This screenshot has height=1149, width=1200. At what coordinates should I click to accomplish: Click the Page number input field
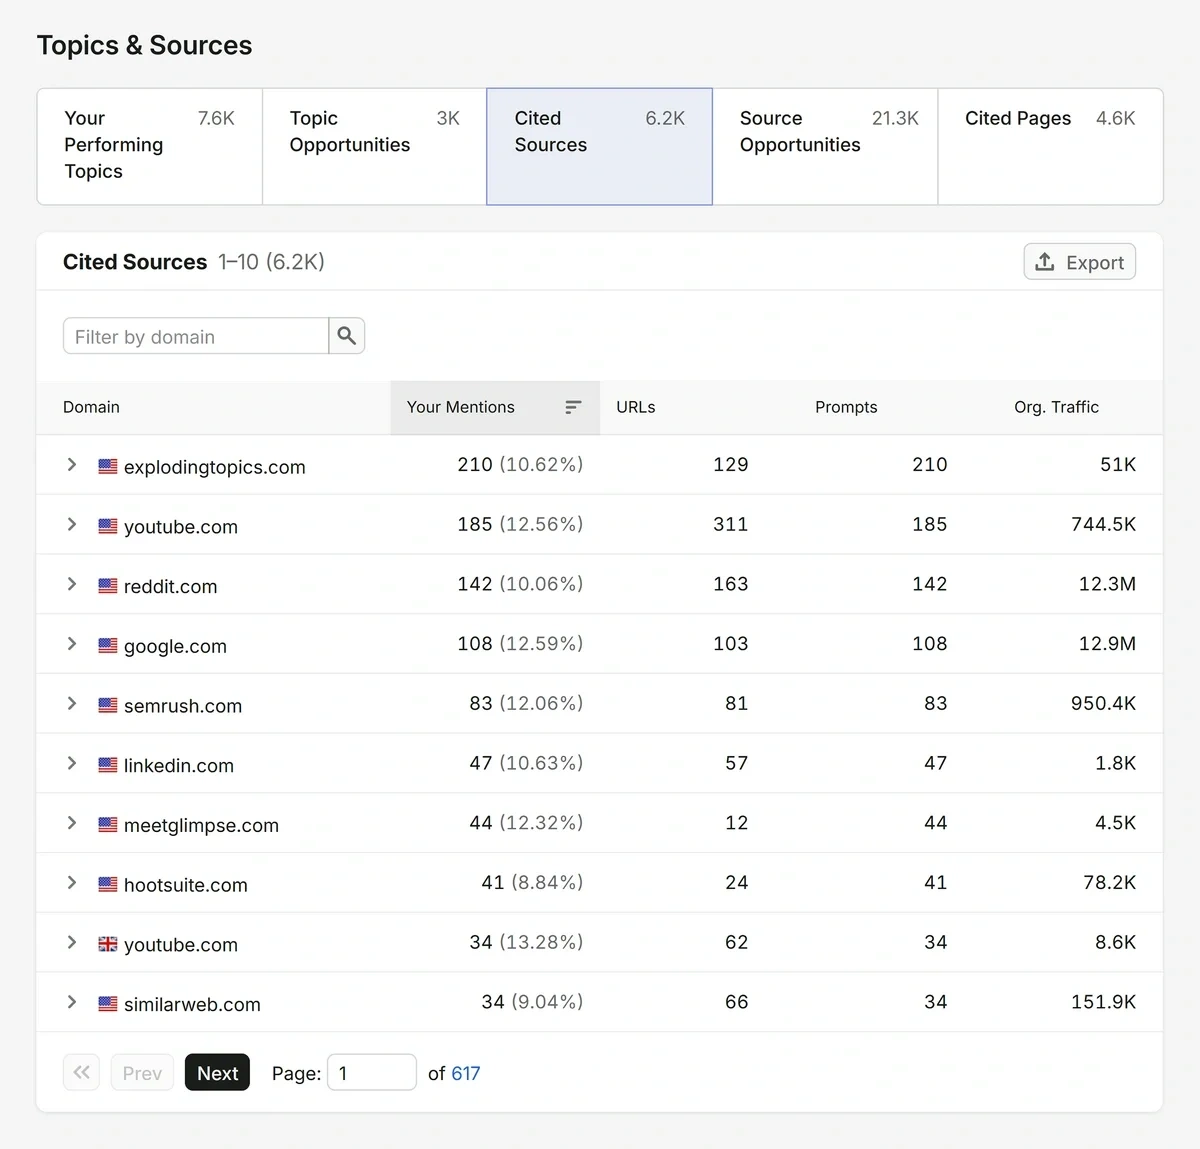click(372, 1072)
